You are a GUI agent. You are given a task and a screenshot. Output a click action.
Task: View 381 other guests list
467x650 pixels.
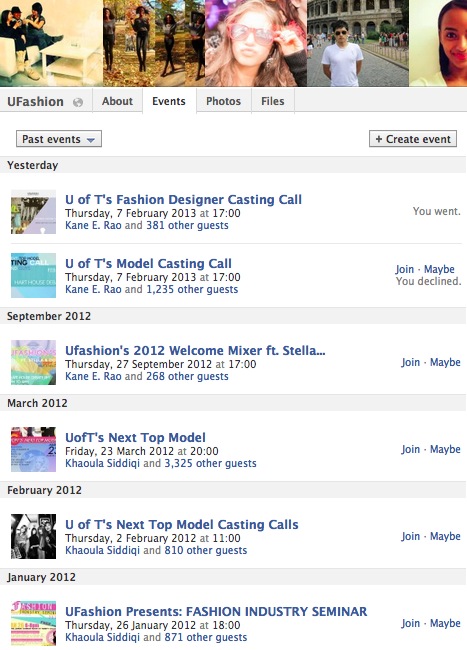(187, 226)
